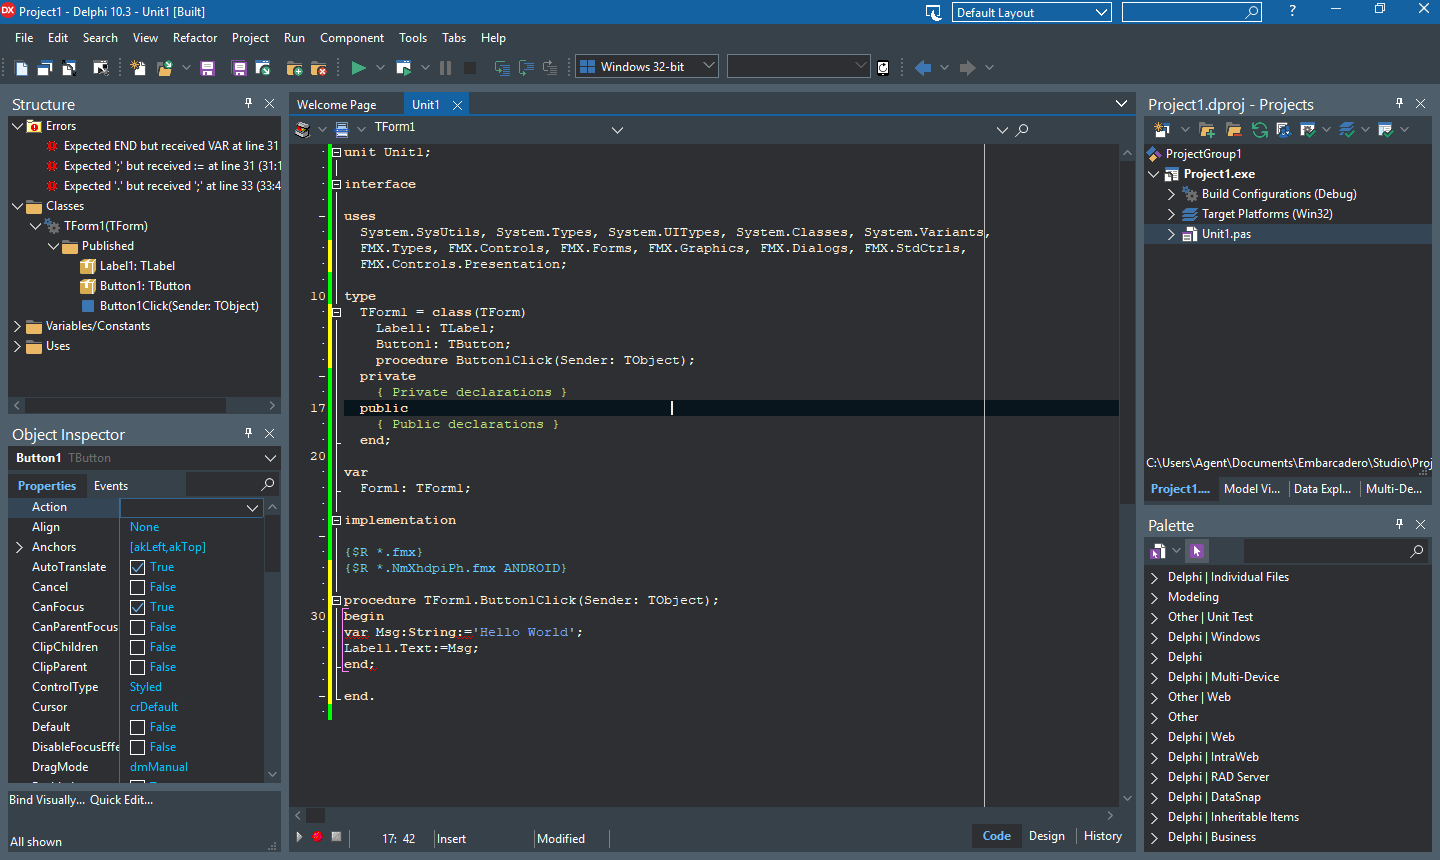Click the 'Expected END but received VAR' error
The image size is (1440, 860).
coord(171,146)
